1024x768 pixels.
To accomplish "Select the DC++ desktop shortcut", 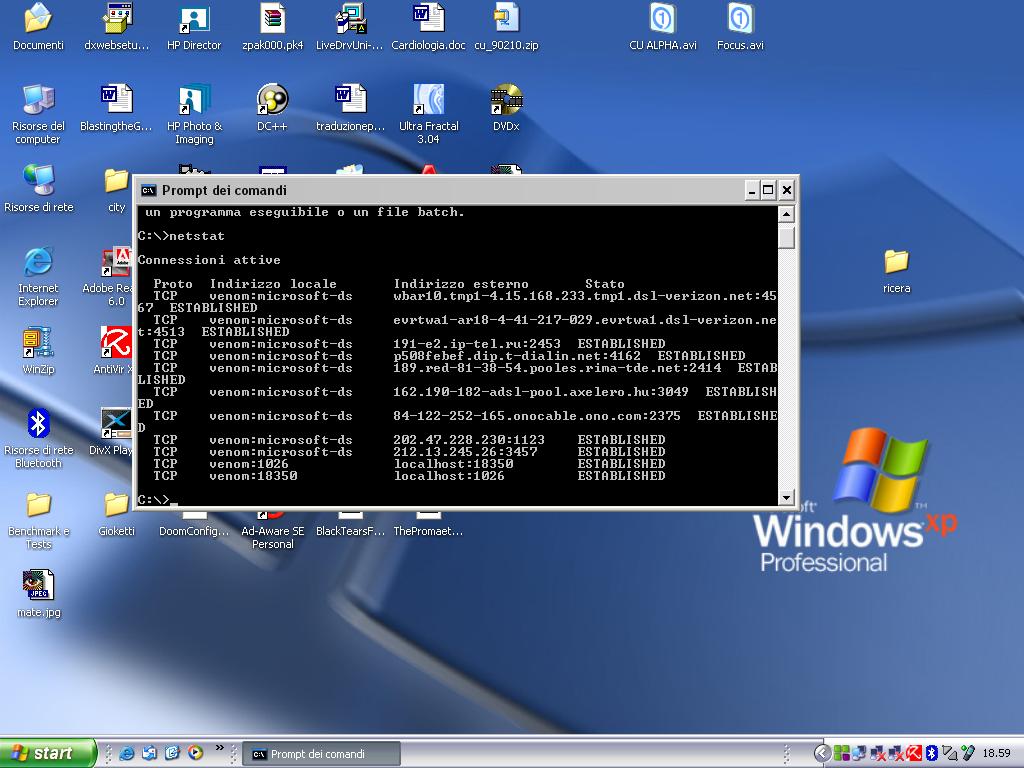I will pyautogui.click(x=272, y=101).
